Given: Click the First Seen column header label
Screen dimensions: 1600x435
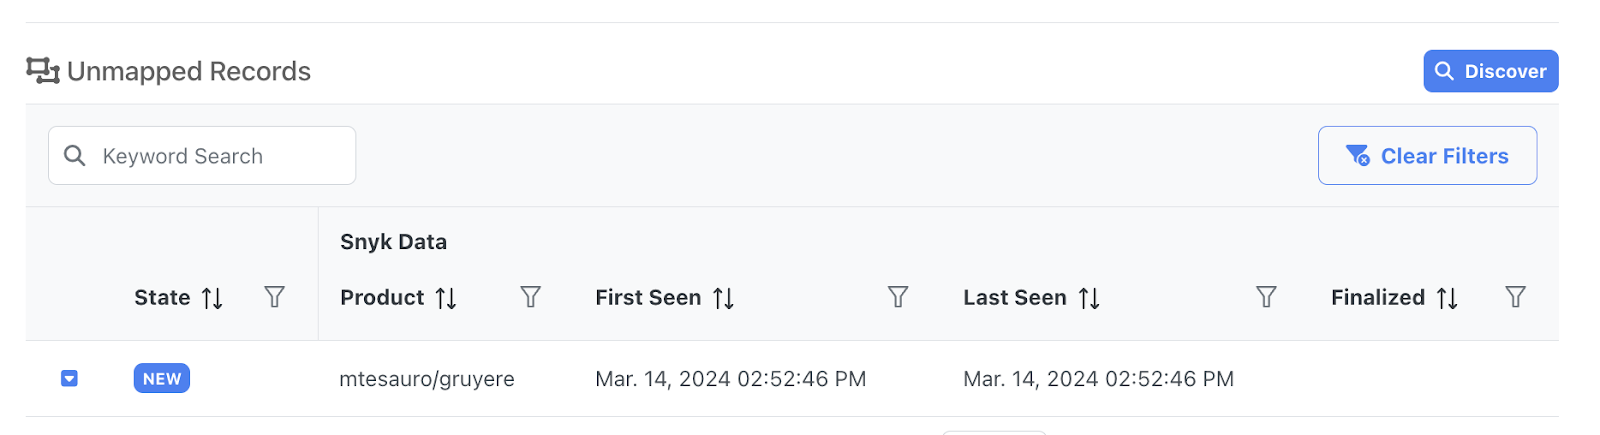Looking at the screenshot, I should point(648,298).
